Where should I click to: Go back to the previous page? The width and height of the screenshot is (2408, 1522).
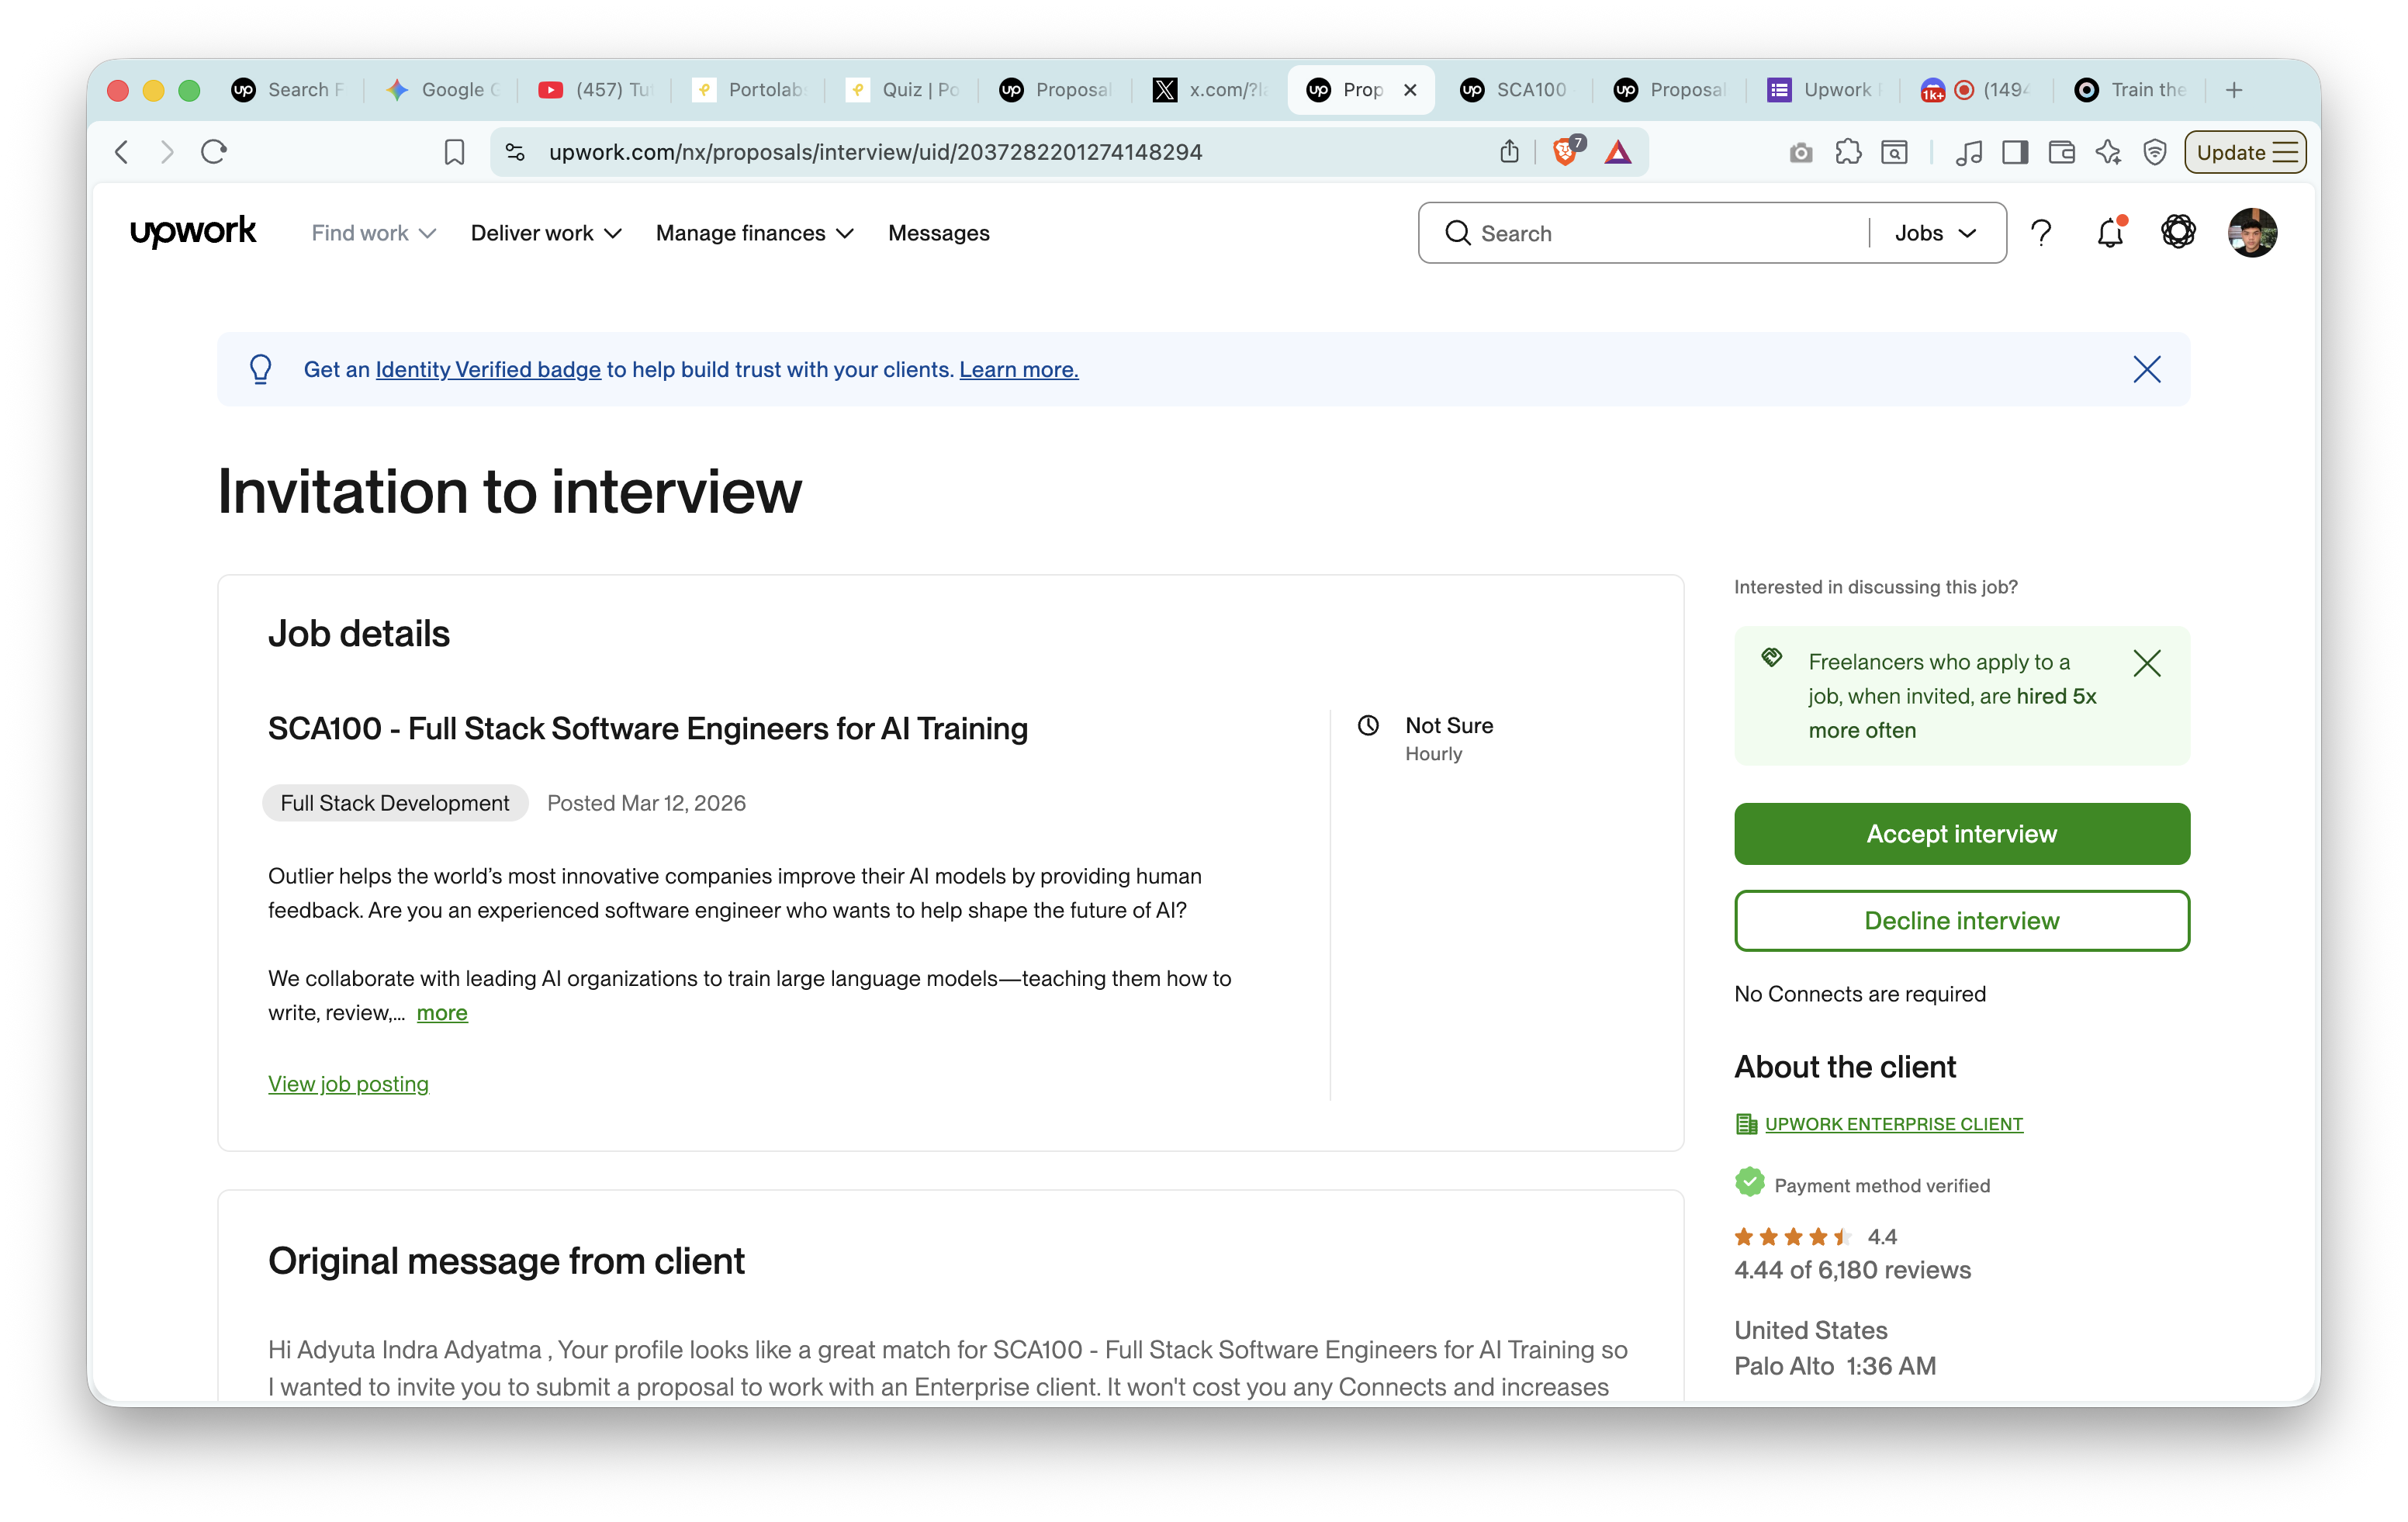click(x=122, y=152)
